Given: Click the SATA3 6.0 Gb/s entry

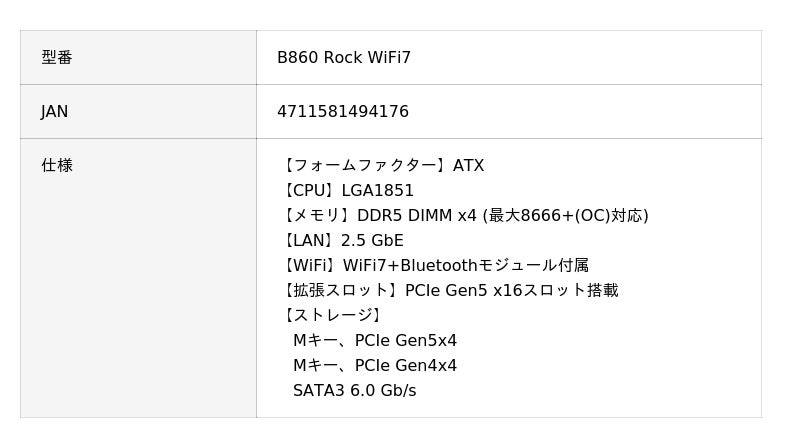Looking at the screenshot, I should [x=355, y=391].
